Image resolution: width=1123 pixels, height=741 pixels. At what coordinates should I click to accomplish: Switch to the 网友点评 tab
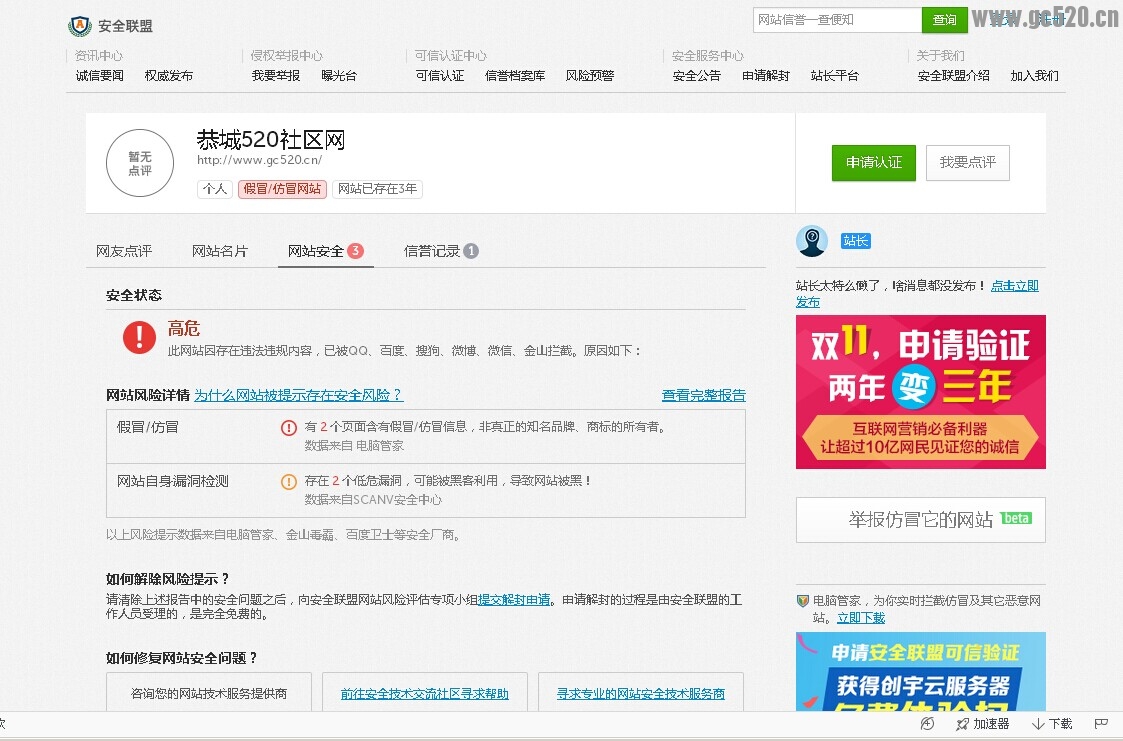125,252
